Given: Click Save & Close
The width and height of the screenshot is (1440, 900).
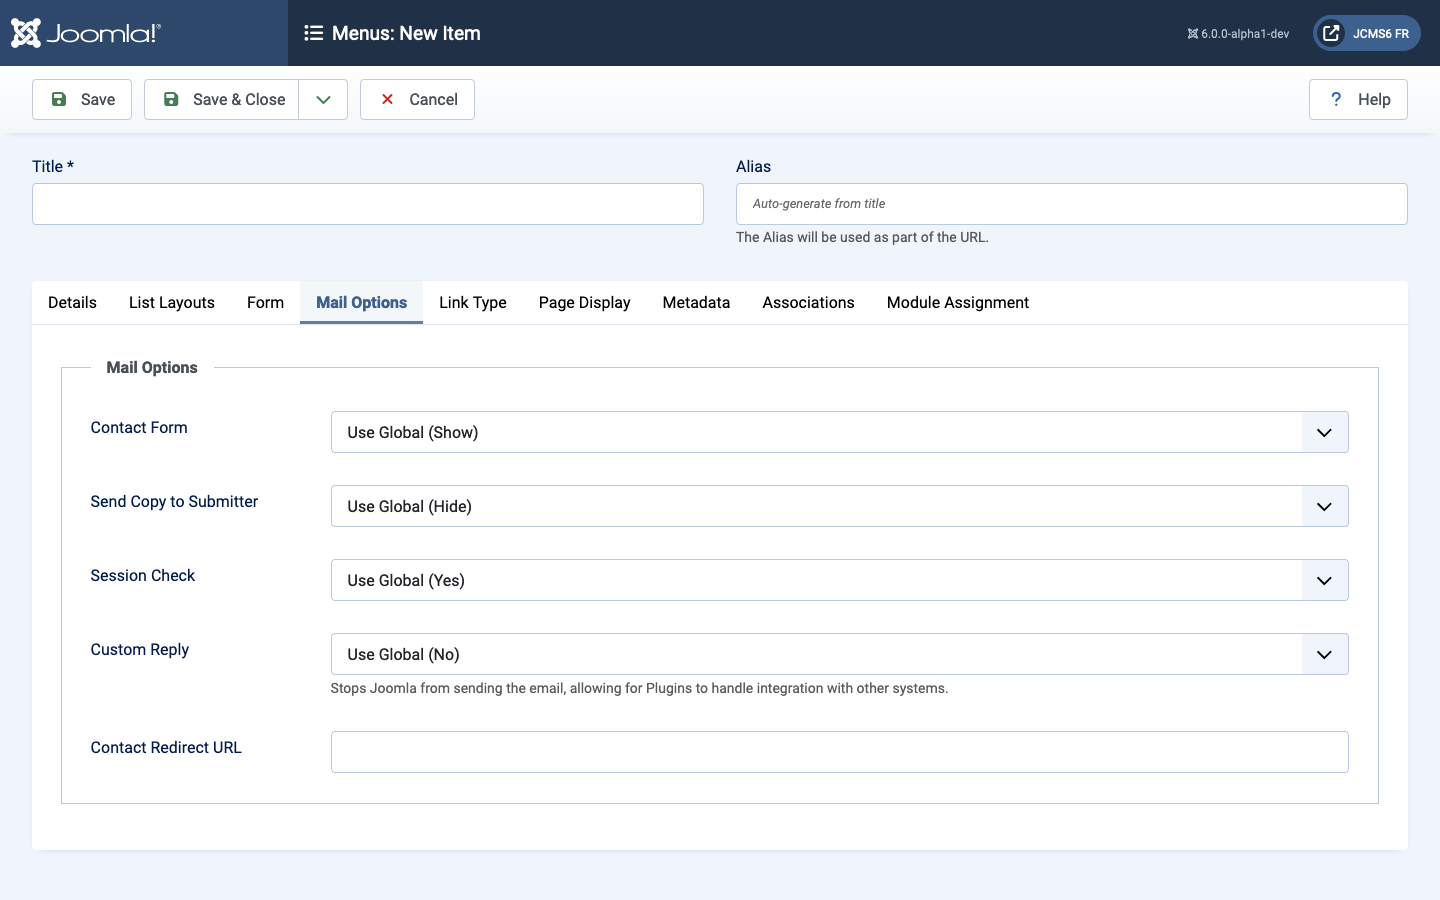Looking at the screenshot, I should pos(222,99).
